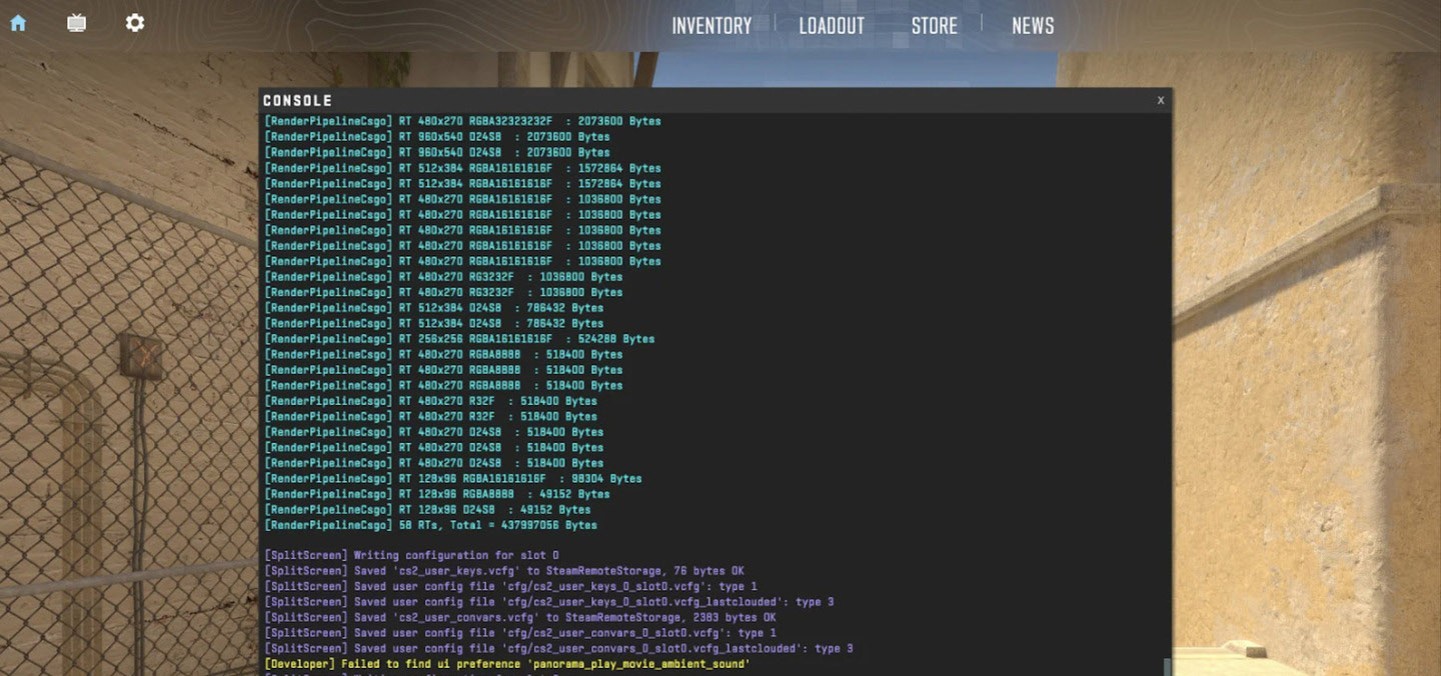Open the Inventory tab
1441x676 pixels.
(x=711, y=26)
